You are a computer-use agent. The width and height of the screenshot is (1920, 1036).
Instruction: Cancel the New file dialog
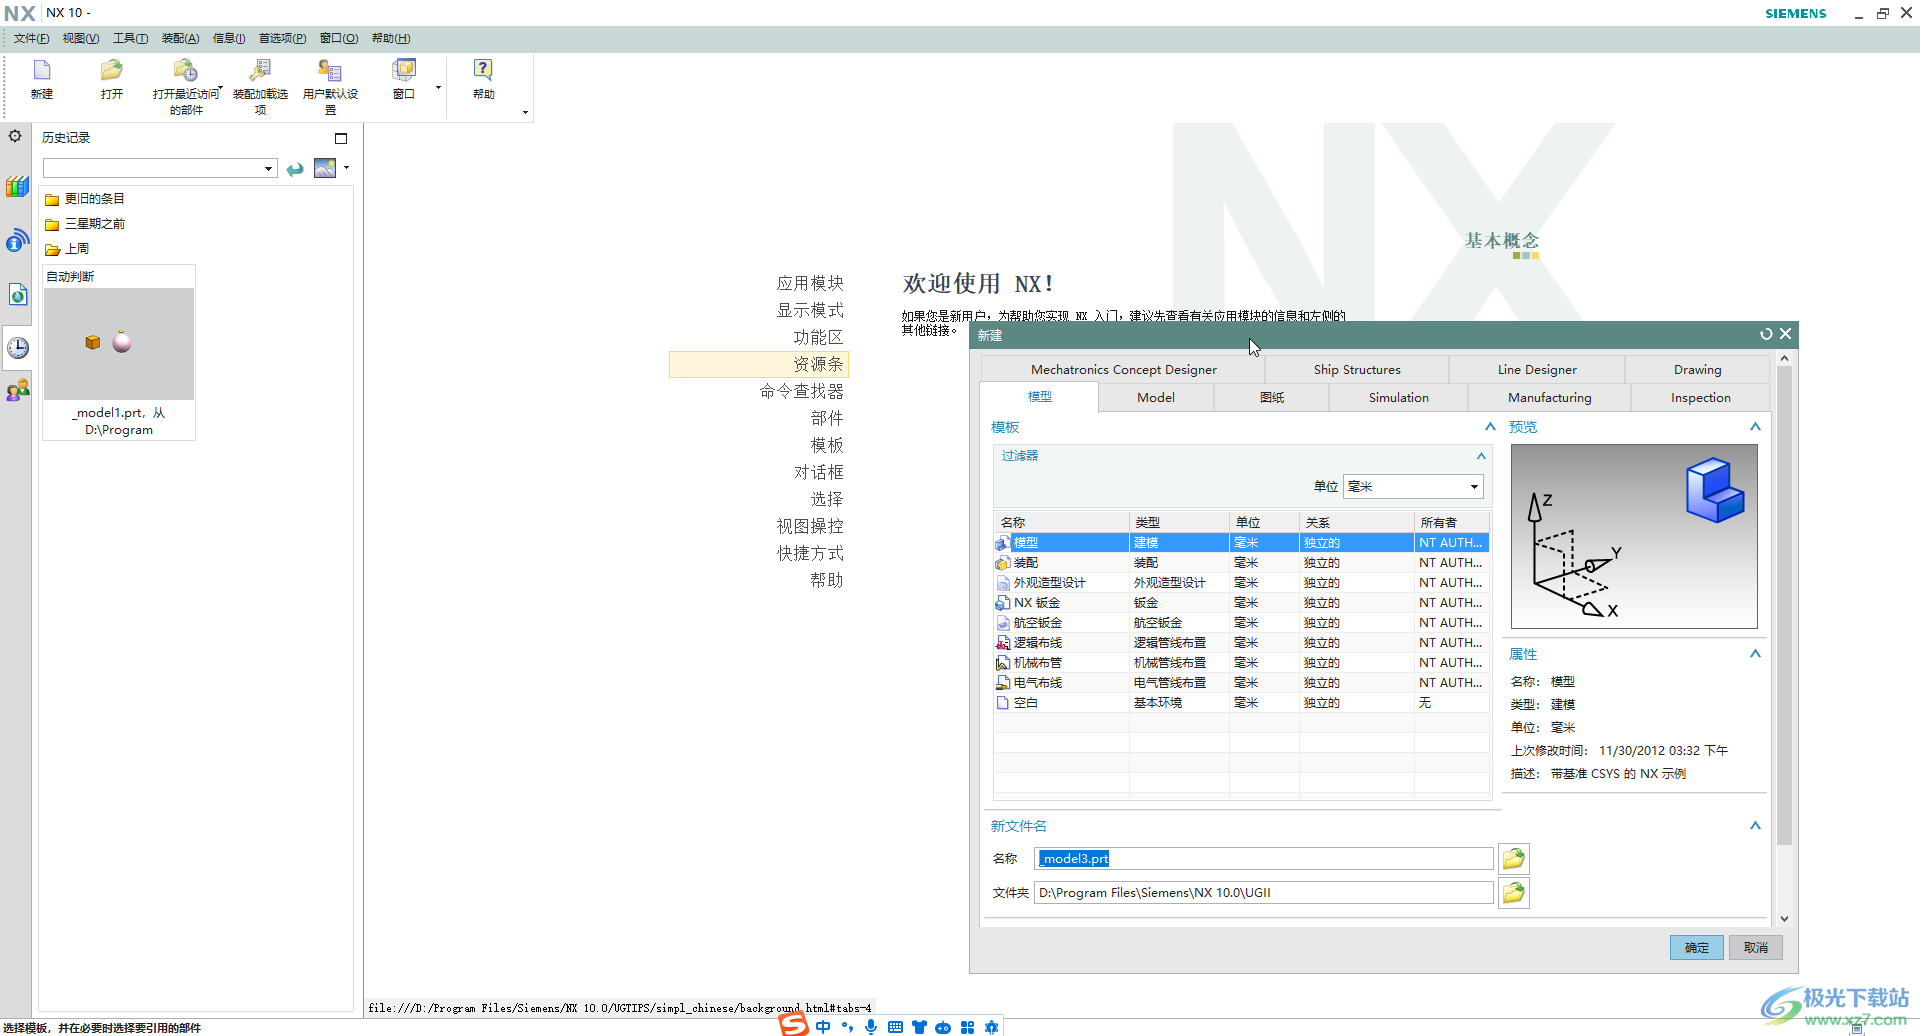[1755, 948]
